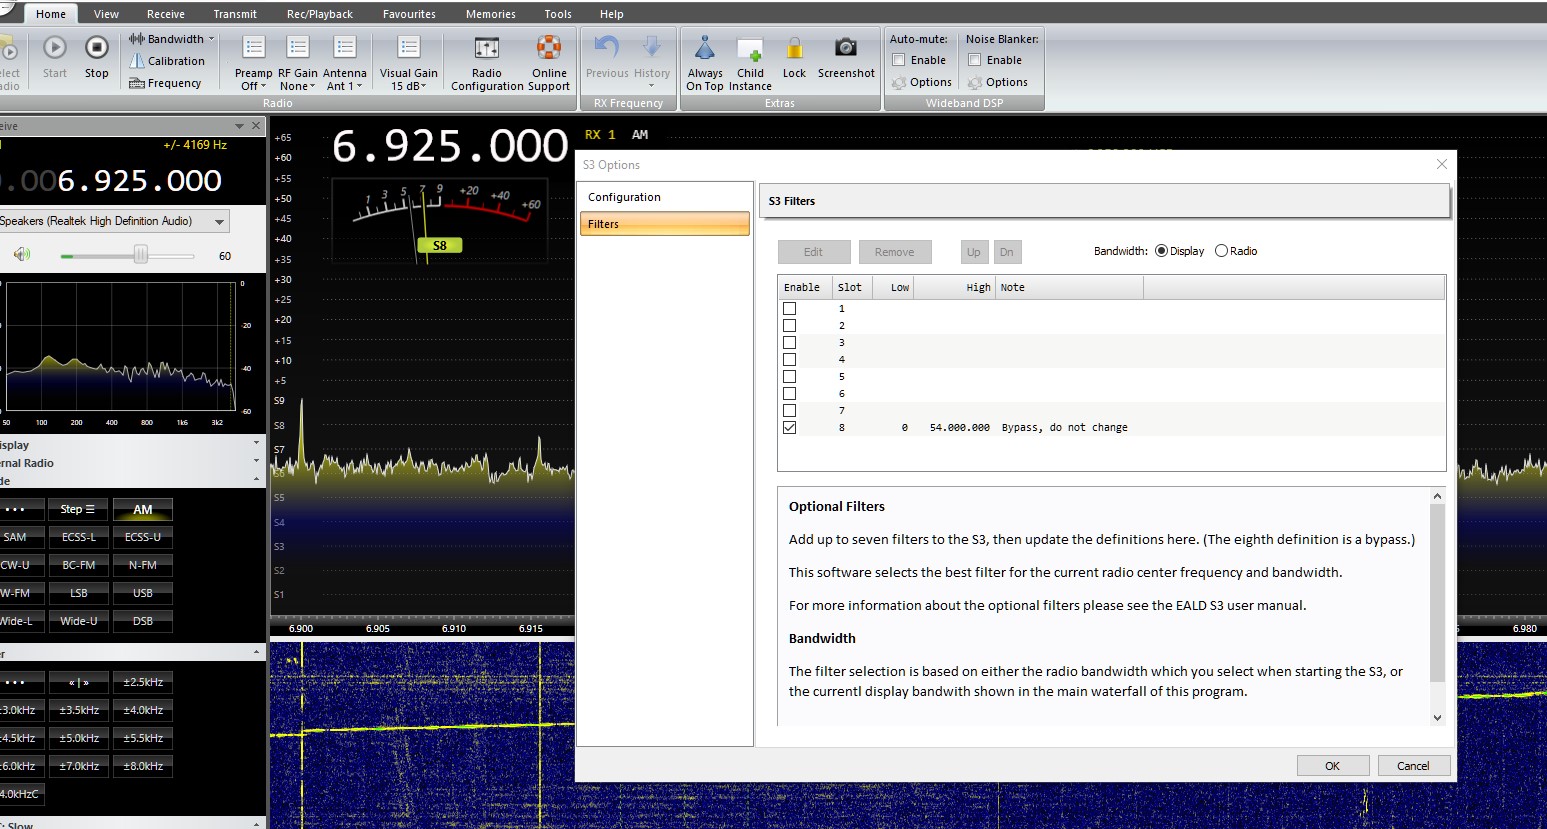Uncheck the slot 8 bypass filter
Viewport: 1547px width, 829px height.
[790, 427]
